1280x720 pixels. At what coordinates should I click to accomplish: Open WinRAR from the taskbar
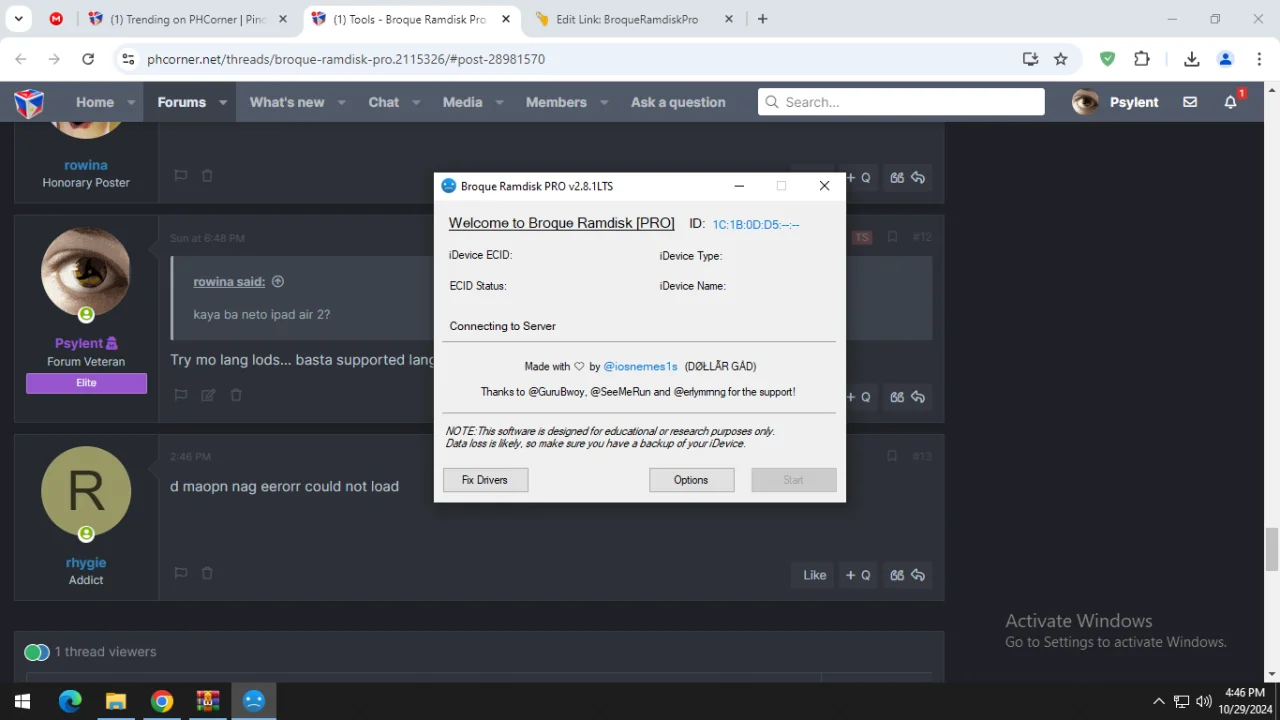coord(208,702)
